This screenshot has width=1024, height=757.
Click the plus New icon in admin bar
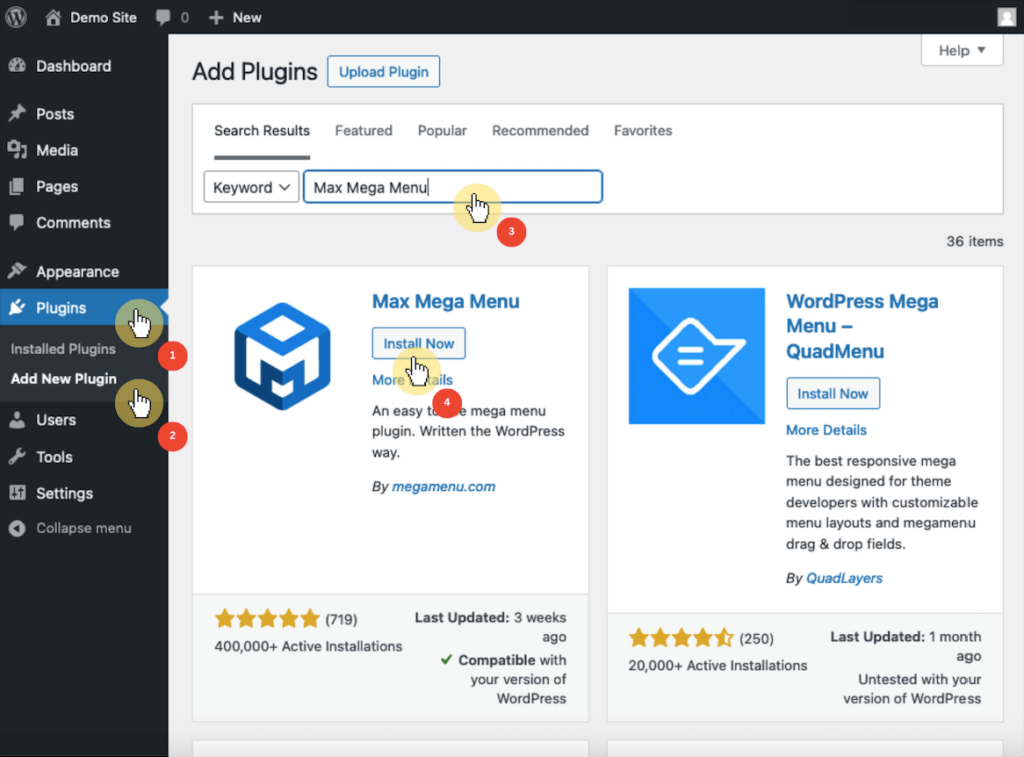click(x=216, y=18)
